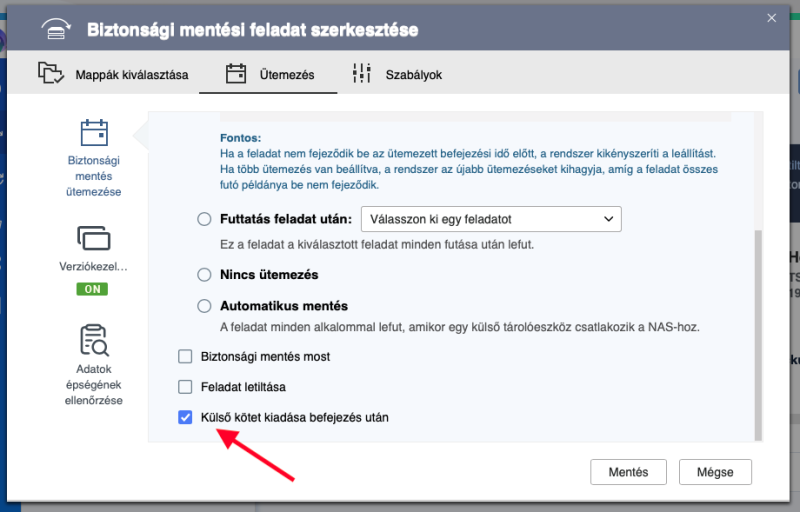
Task: Click the Szabályok sliders icon
Action: [362, 73]
